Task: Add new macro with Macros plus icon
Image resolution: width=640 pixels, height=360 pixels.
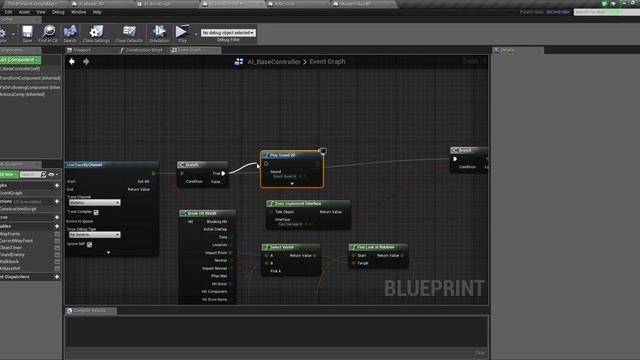Action: tap(57, 217)
